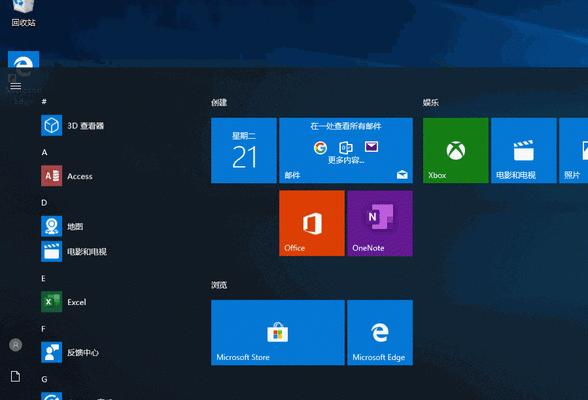Click '在一处查看所有邮件' text on Mail tile
Screen dimensions: 588x400
[346, 126]
